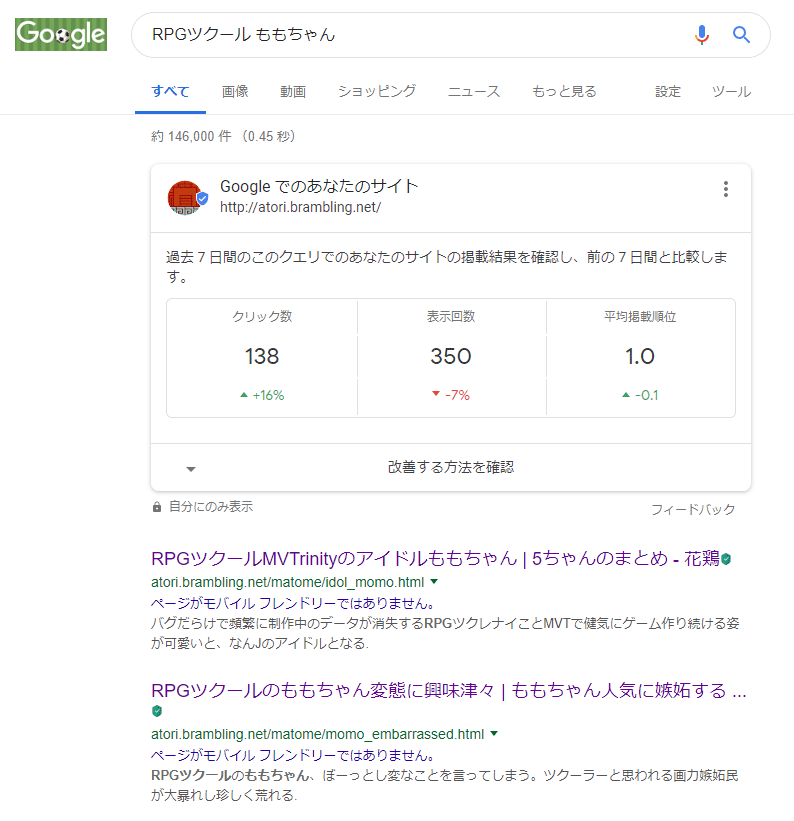Switch to the 画像 tab
Screen dimensions: 794x821
point(235,92)
